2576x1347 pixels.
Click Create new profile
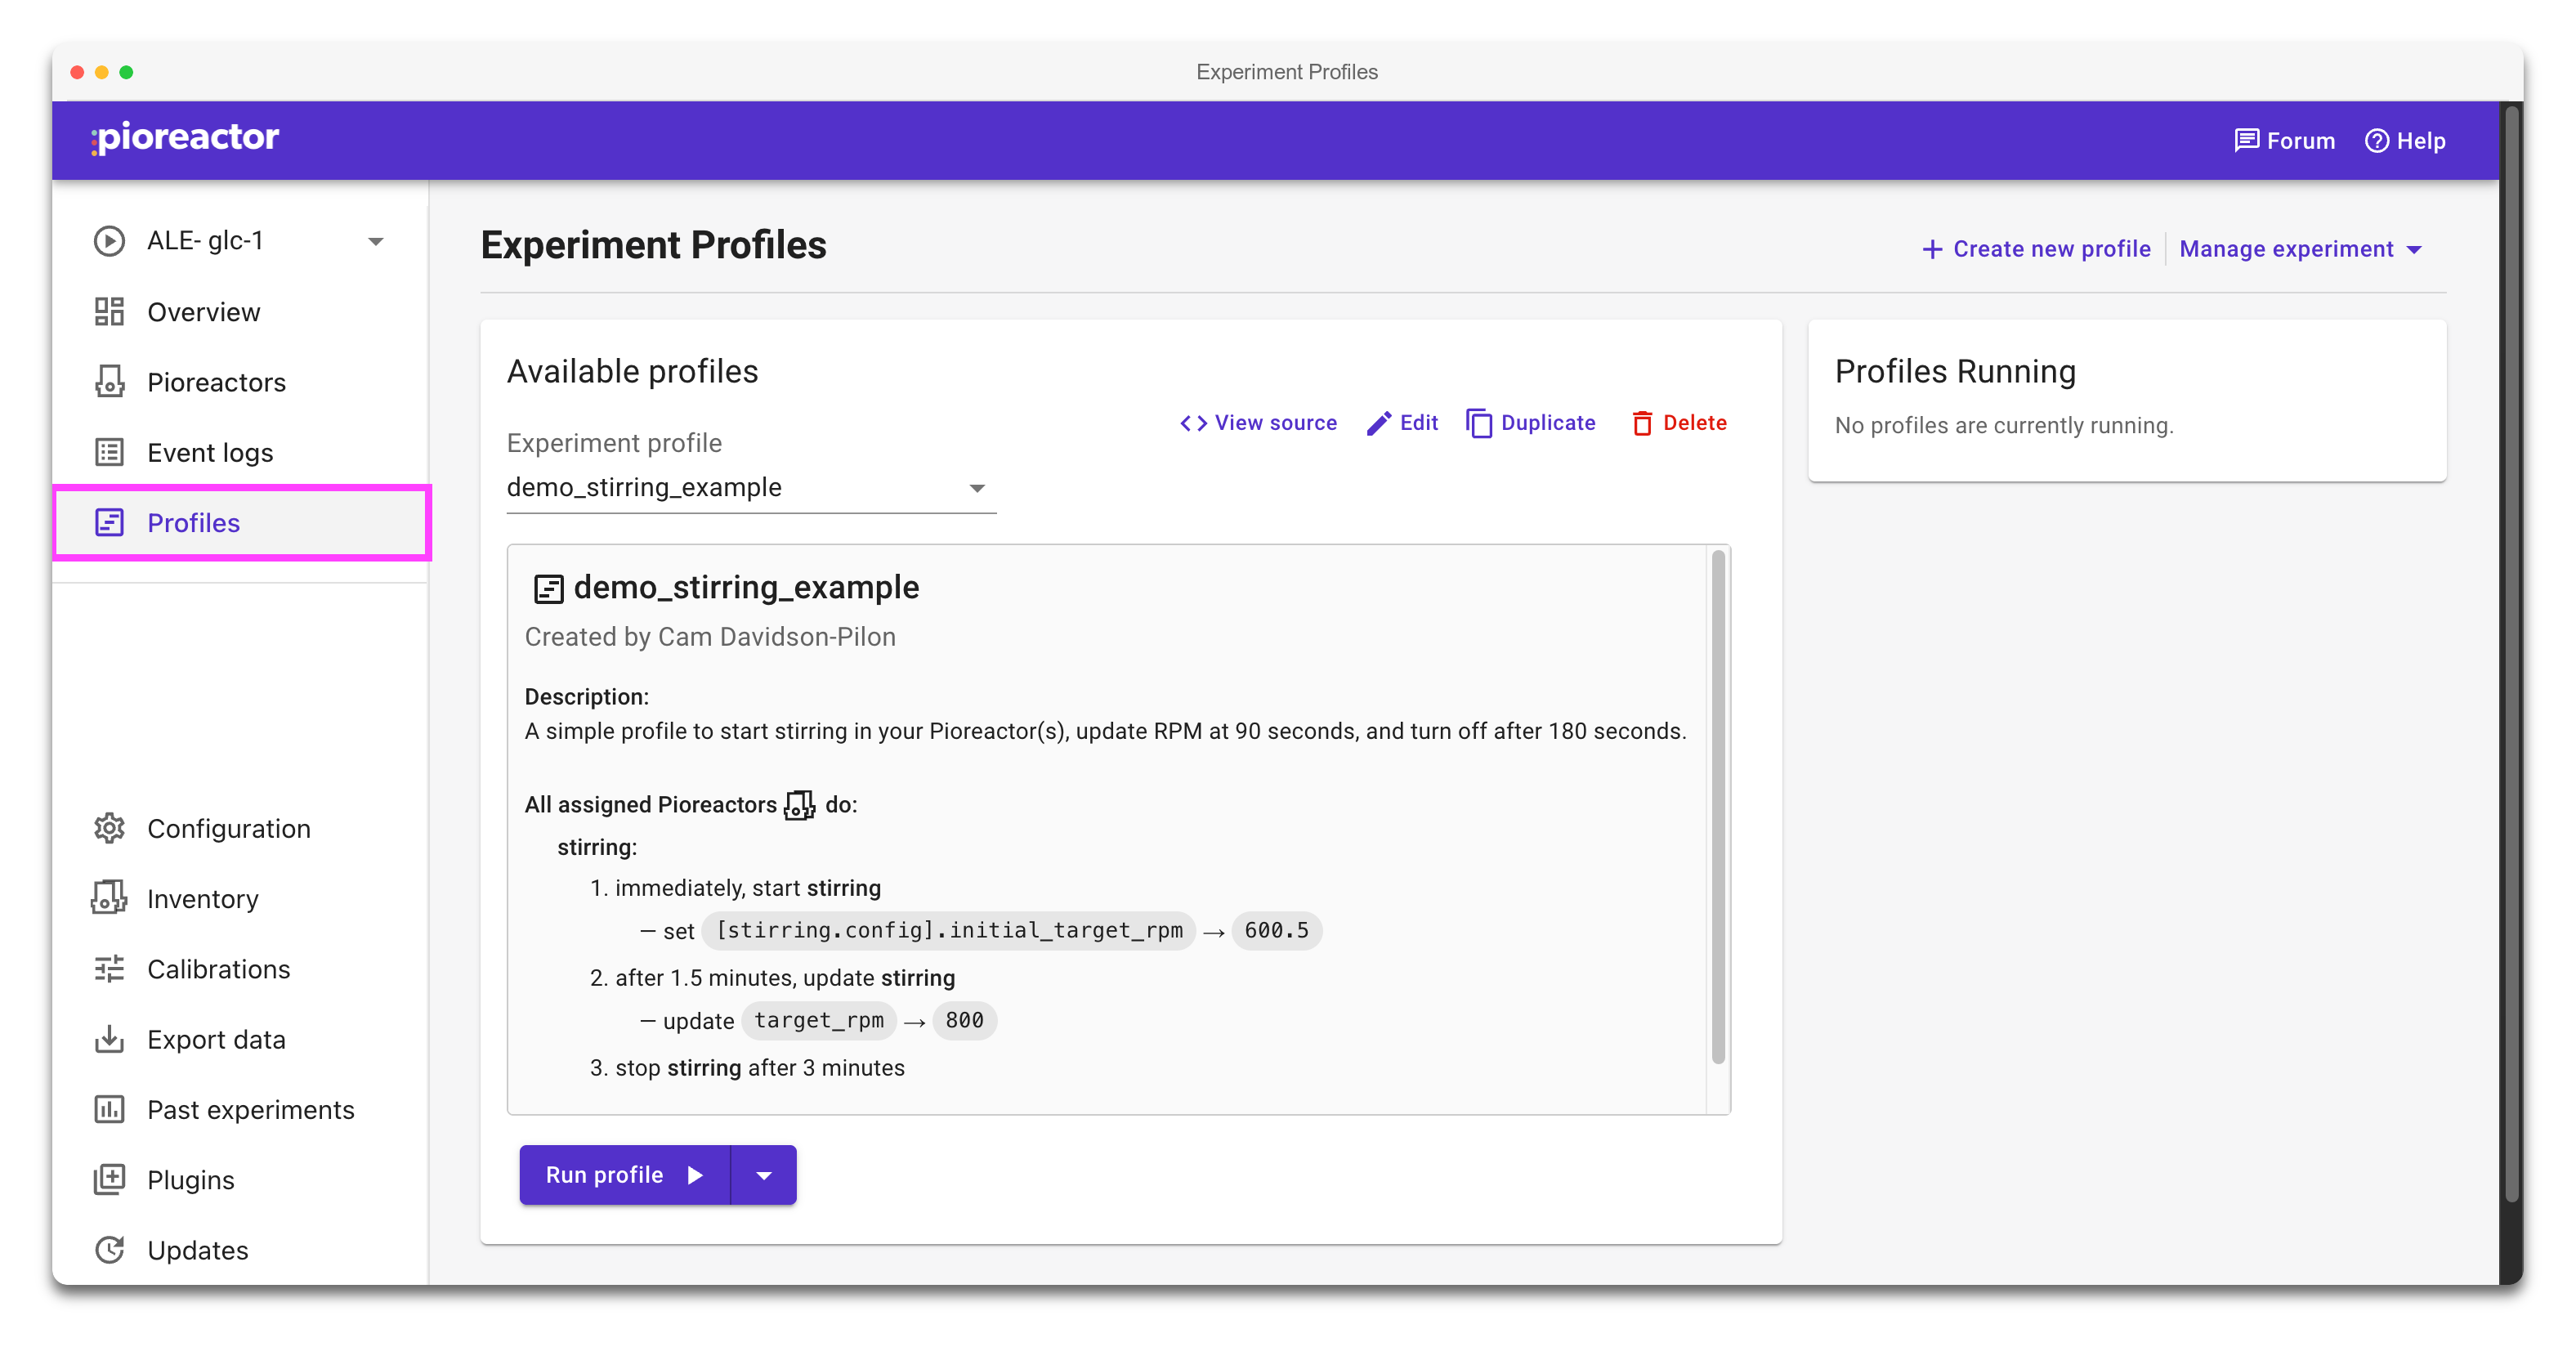click(2036, 249)
